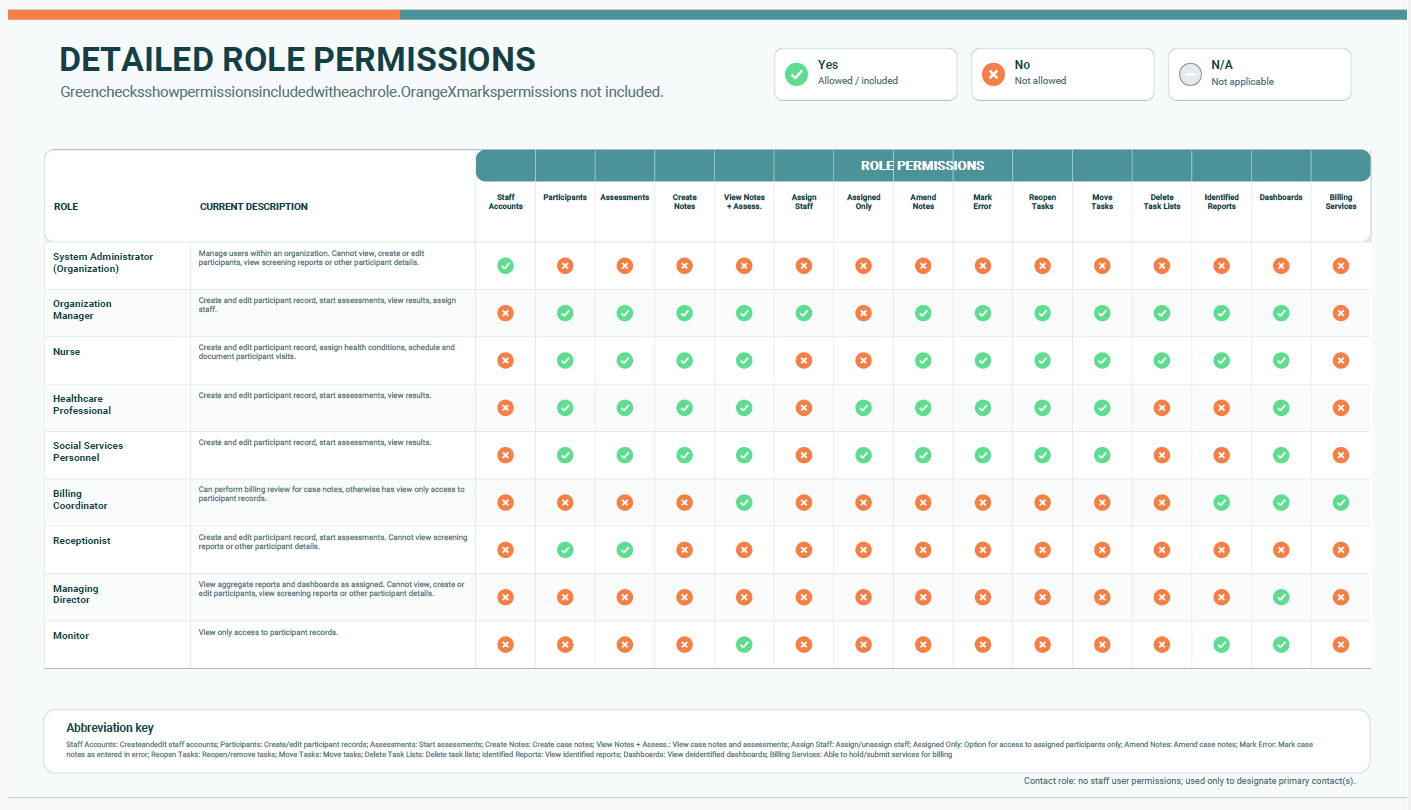The width and height of the screenshot is (1411, 810).
Task: Select the Billing Services column header
Action: coord(1341,202)
